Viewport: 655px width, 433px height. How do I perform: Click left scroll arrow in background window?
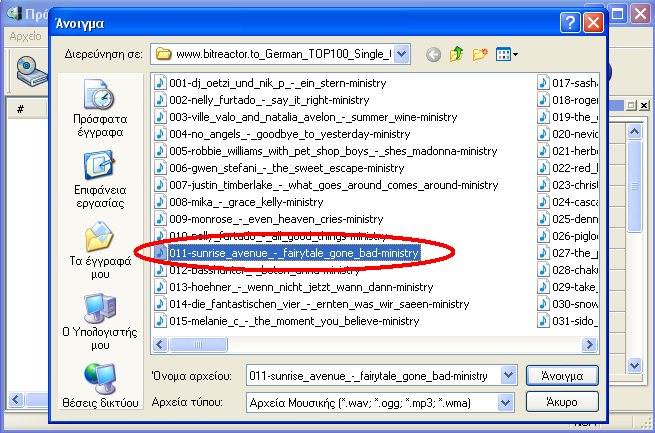(16, 400)
